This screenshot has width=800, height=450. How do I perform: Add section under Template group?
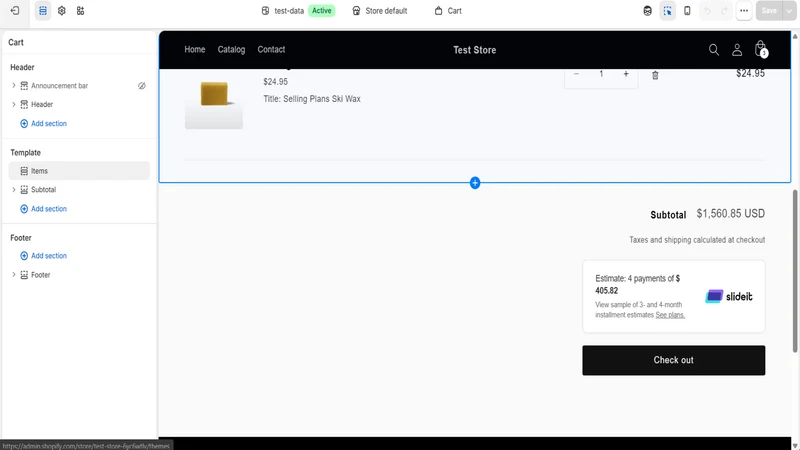[43, 209]
